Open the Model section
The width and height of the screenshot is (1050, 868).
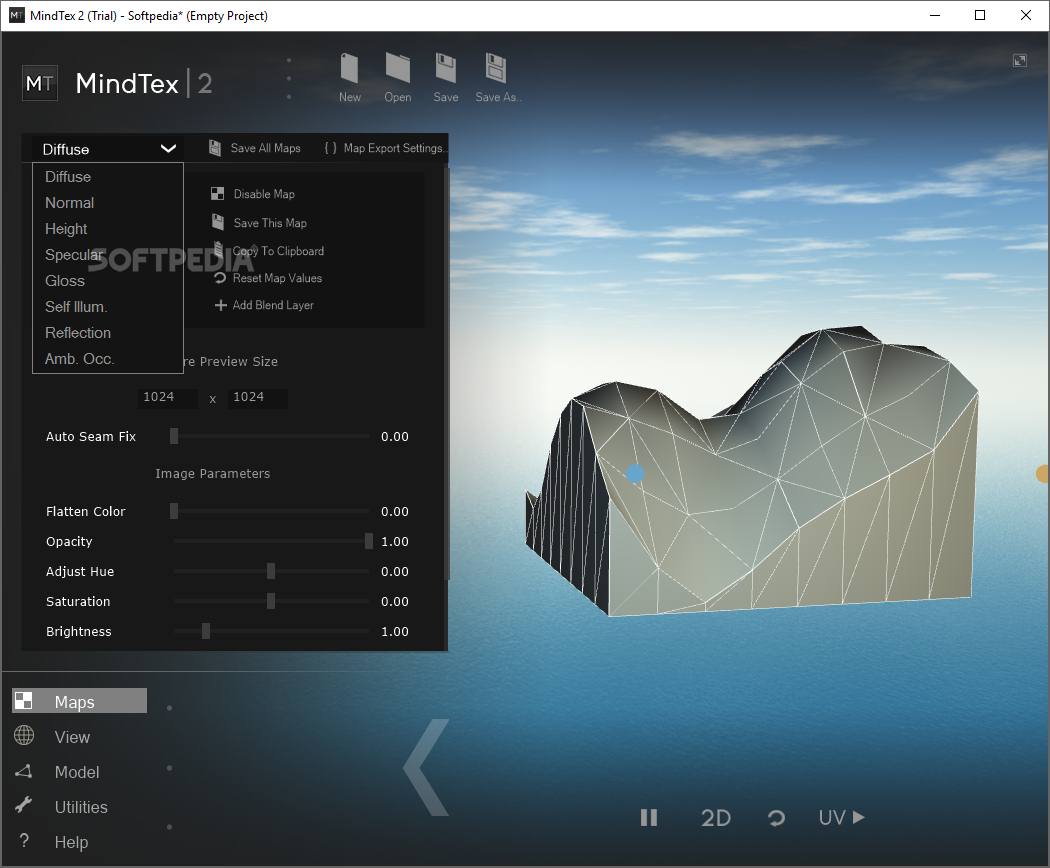point(77,772)
